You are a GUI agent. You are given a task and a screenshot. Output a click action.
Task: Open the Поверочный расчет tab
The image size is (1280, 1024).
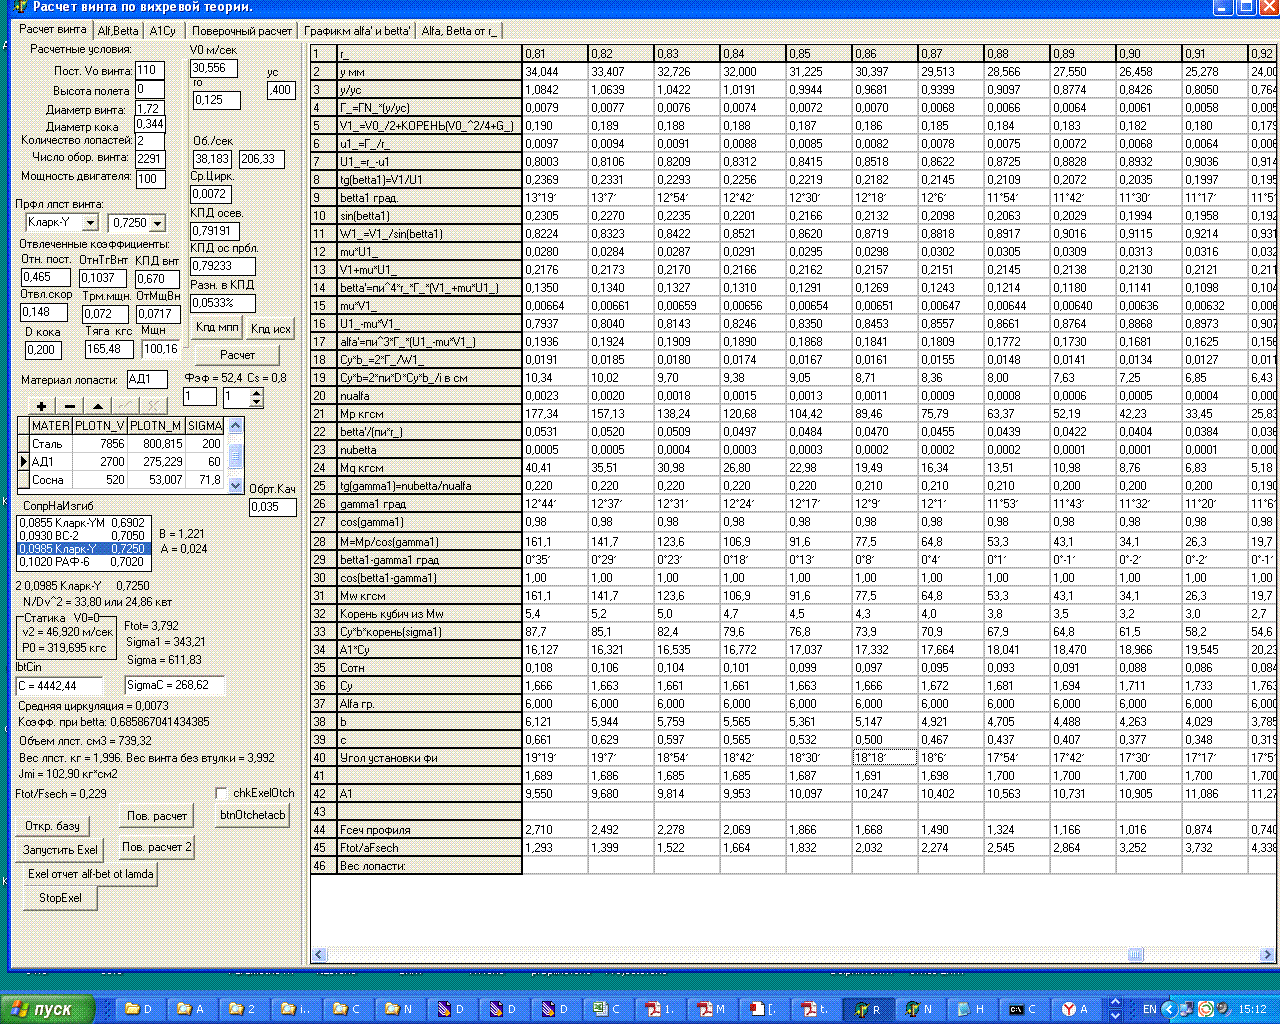tap(242, 31)
